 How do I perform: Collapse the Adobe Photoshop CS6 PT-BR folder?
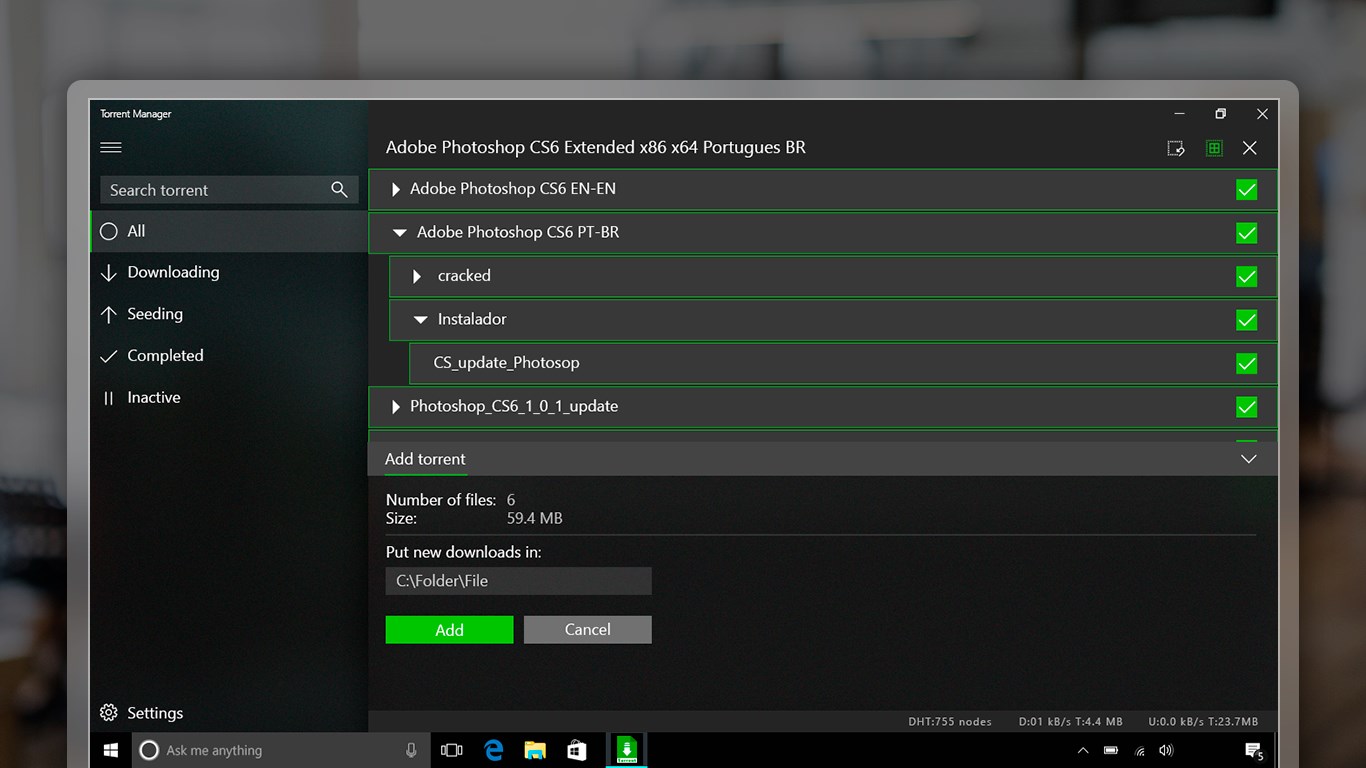point(400,233)
